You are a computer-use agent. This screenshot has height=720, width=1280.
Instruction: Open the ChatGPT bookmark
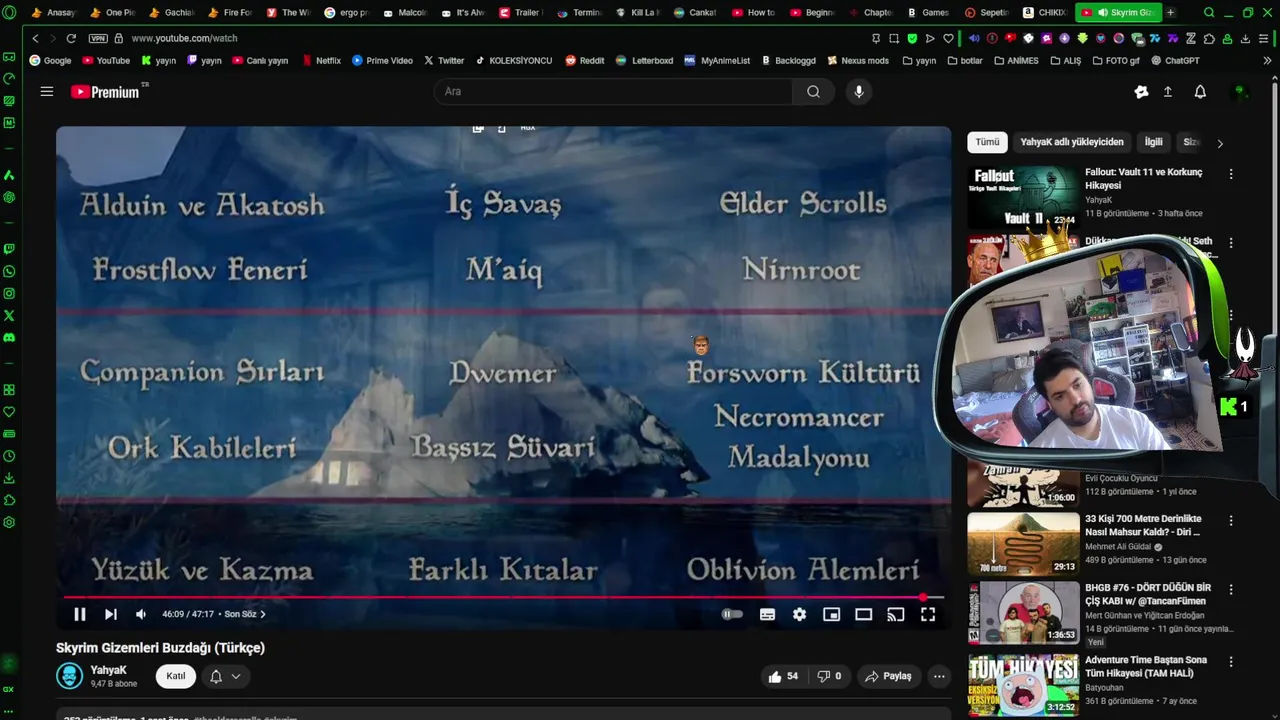point(1175,60)
